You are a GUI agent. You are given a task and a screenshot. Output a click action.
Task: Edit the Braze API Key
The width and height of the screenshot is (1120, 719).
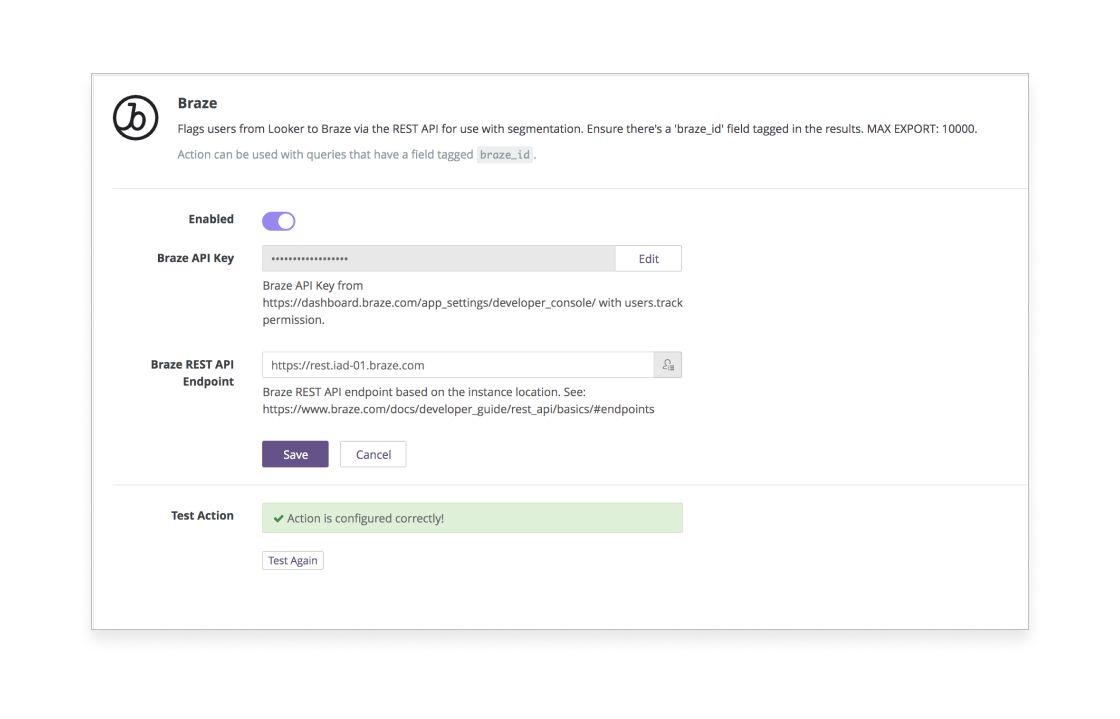point(648,259)
